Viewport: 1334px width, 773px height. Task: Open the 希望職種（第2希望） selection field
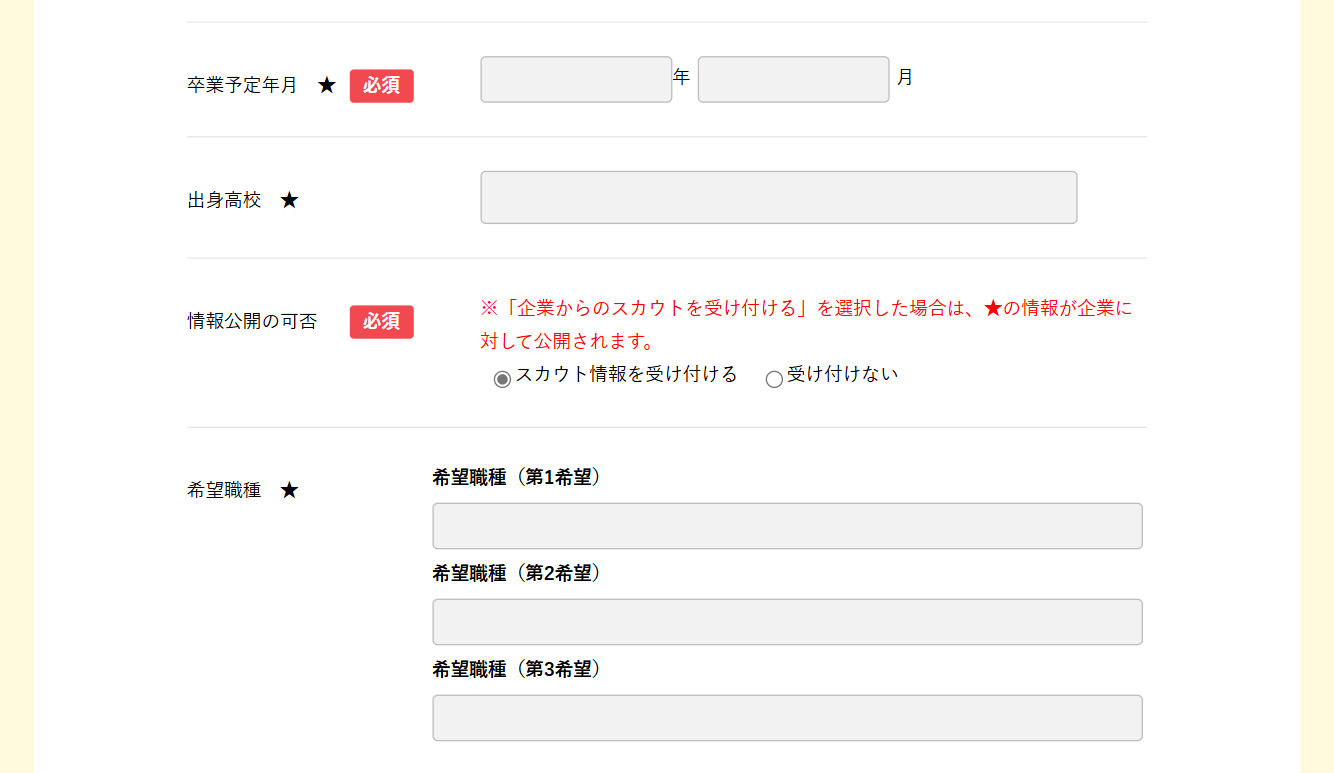click(787, 621)
